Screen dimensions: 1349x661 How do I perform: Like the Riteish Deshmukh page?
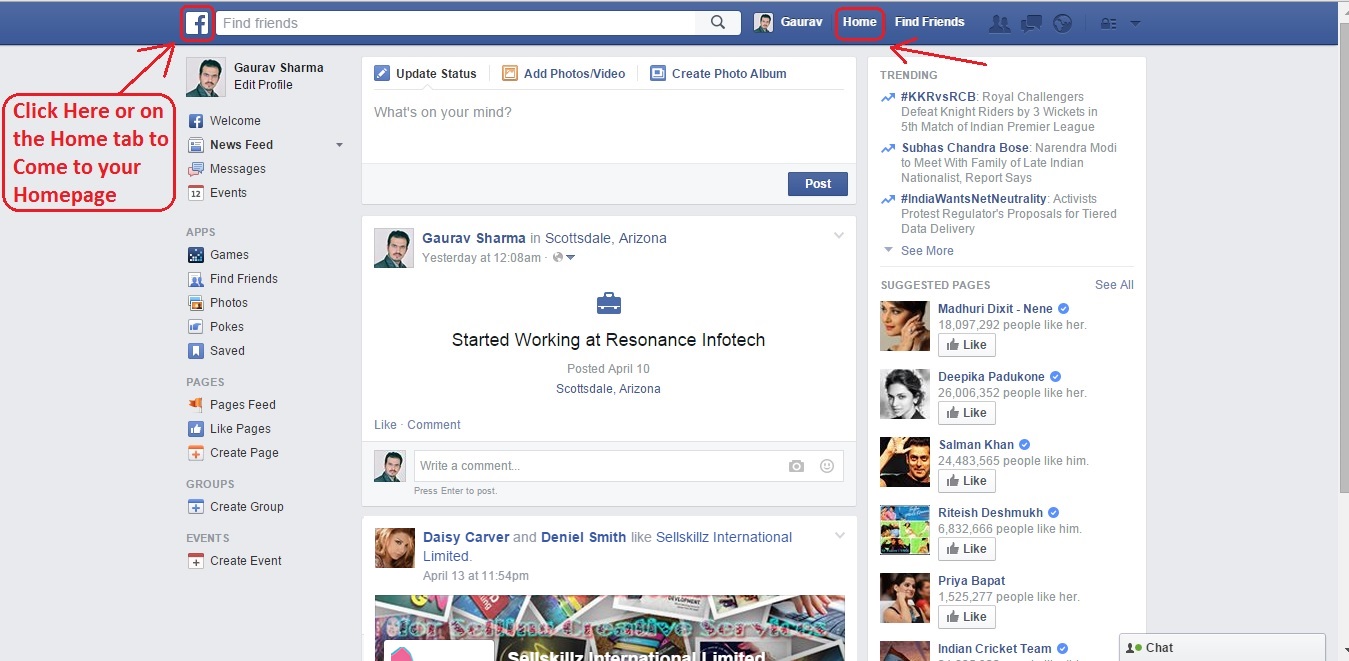(966, 549)
